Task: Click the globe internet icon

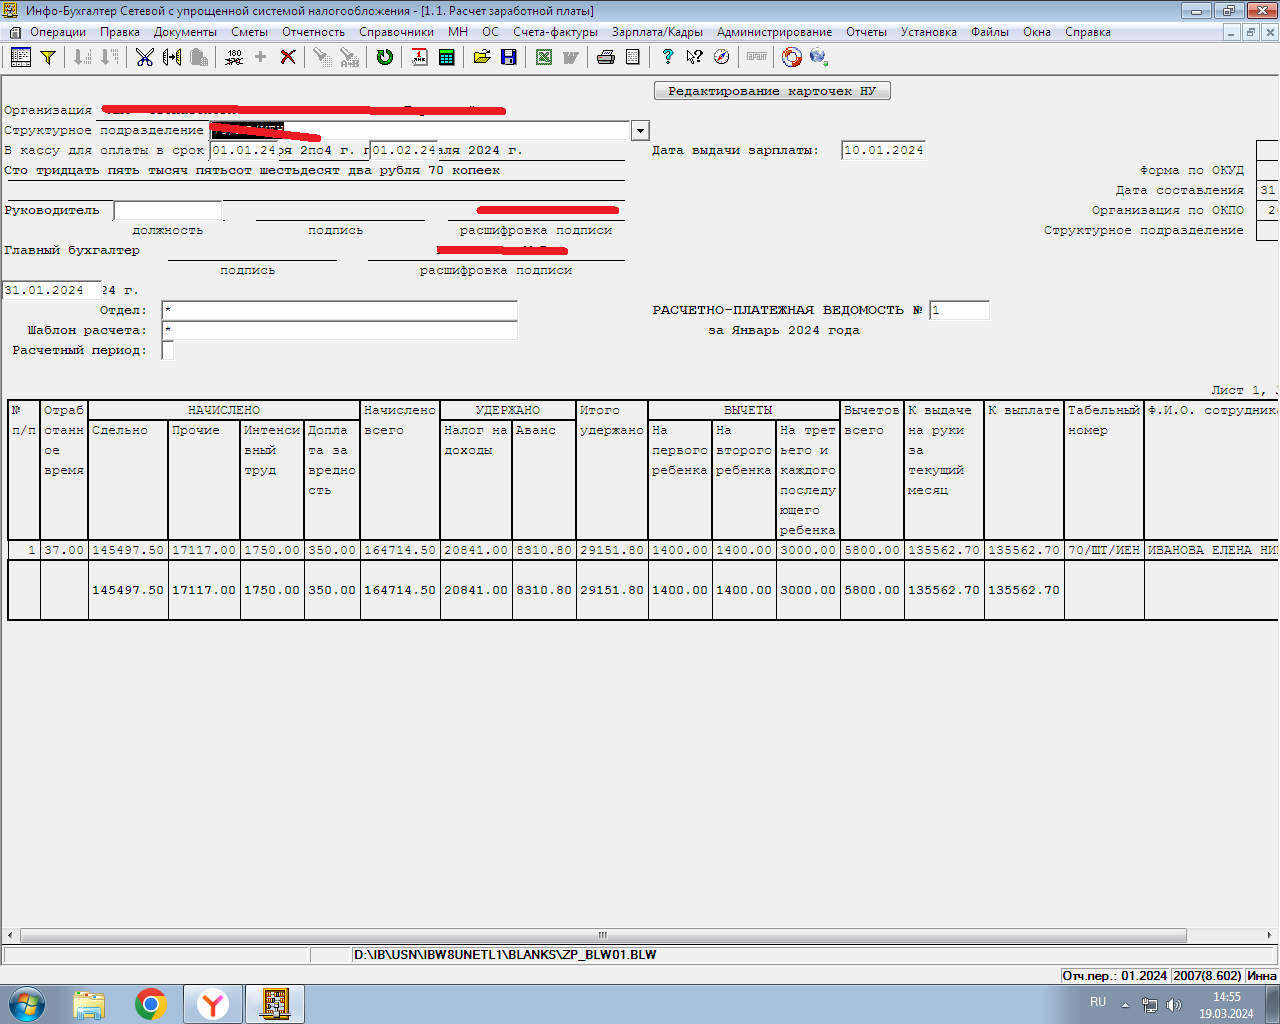Action: pyautogui.click(x=819, y=57)
